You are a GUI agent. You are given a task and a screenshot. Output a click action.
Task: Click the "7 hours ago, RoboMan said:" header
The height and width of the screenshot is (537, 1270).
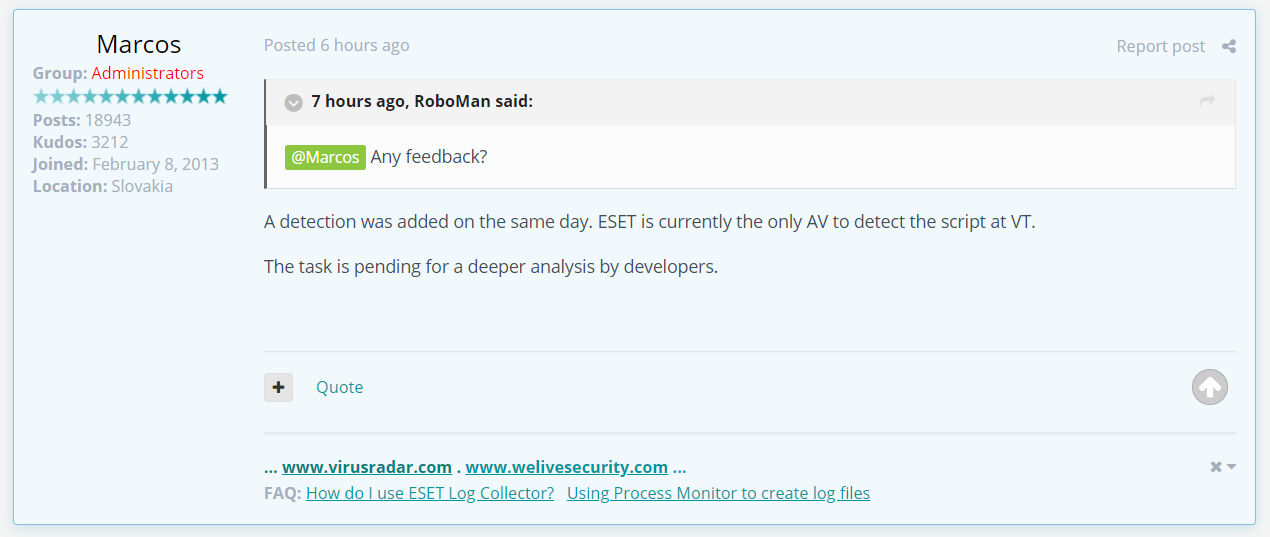coord(421,101)
